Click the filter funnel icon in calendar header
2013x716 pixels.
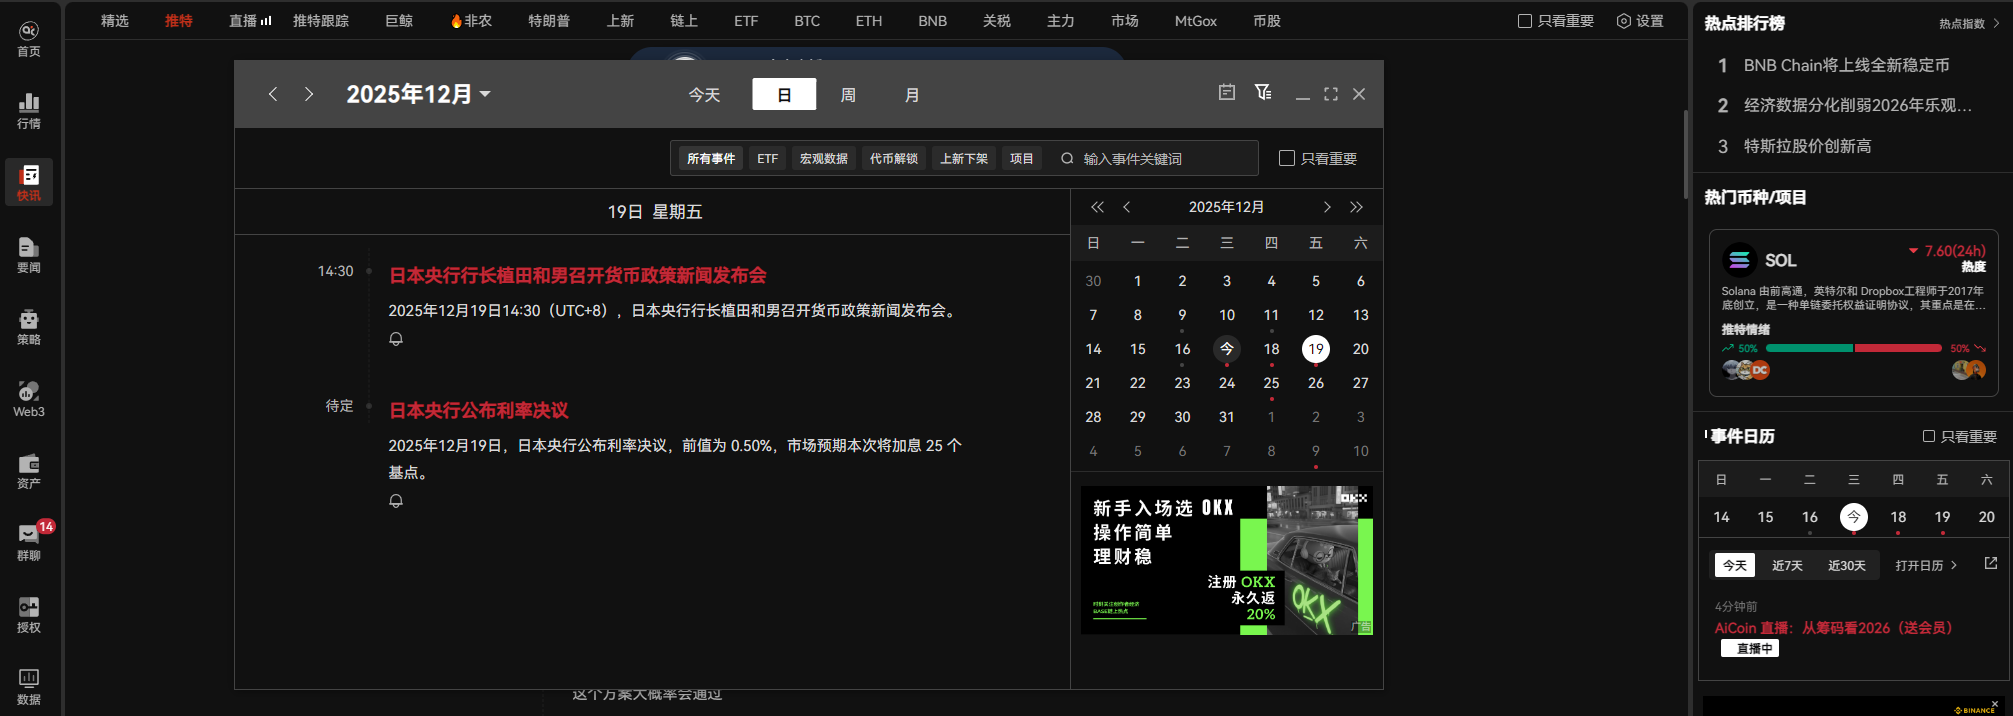tap(1263, 92)
